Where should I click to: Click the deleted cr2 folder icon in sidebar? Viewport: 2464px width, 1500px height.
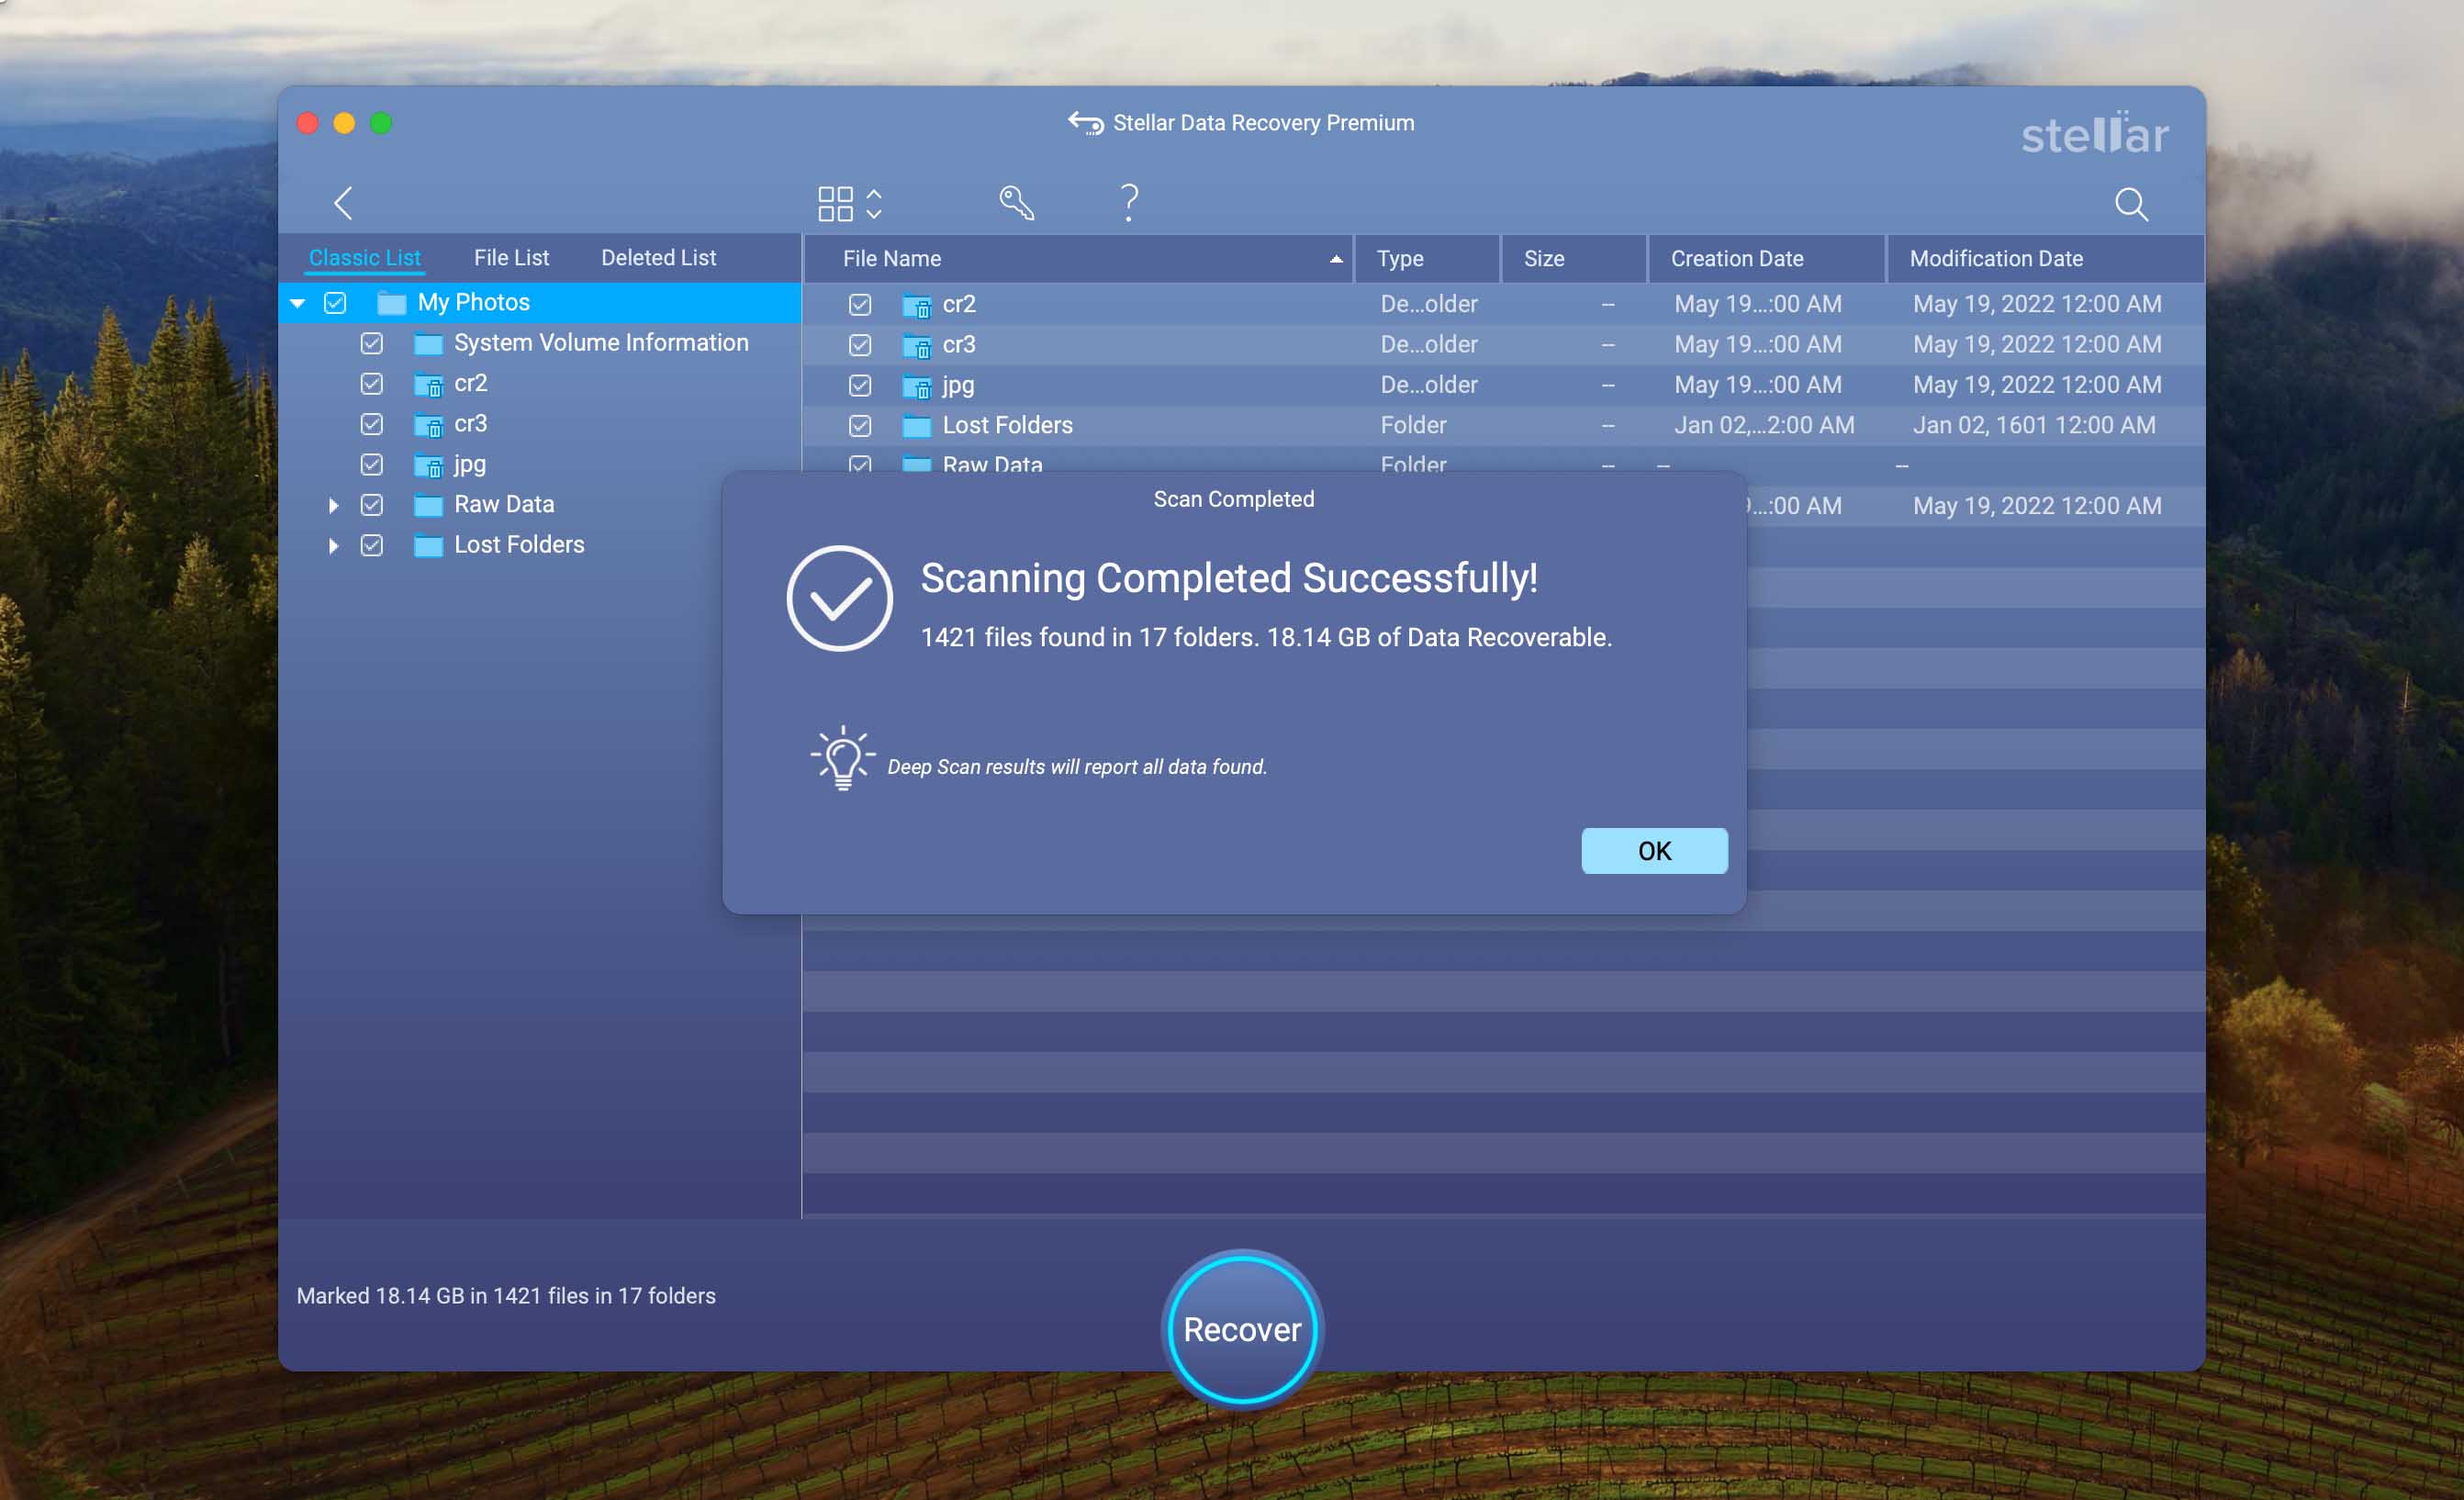[x=428, y=385]
